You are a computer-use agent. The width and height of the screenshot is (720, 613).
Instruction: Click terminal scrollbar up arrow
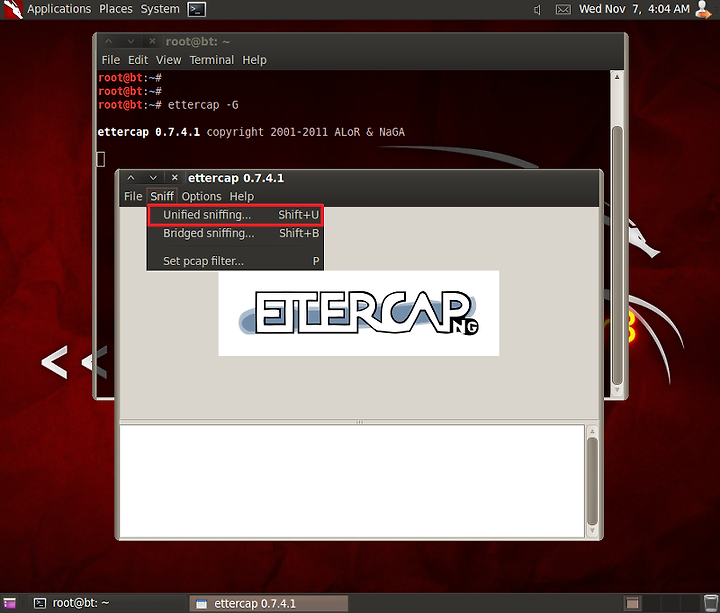pos(617,77)
